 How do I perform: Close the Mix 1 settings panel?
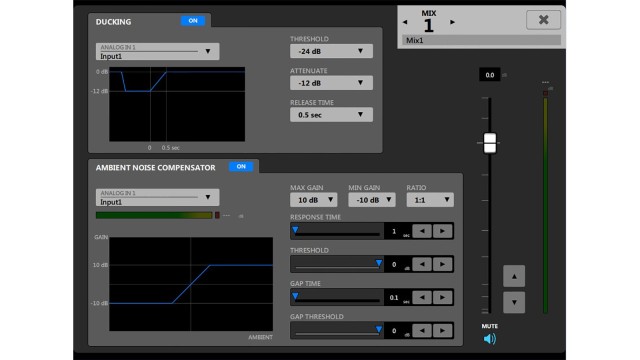click(543, 20)
